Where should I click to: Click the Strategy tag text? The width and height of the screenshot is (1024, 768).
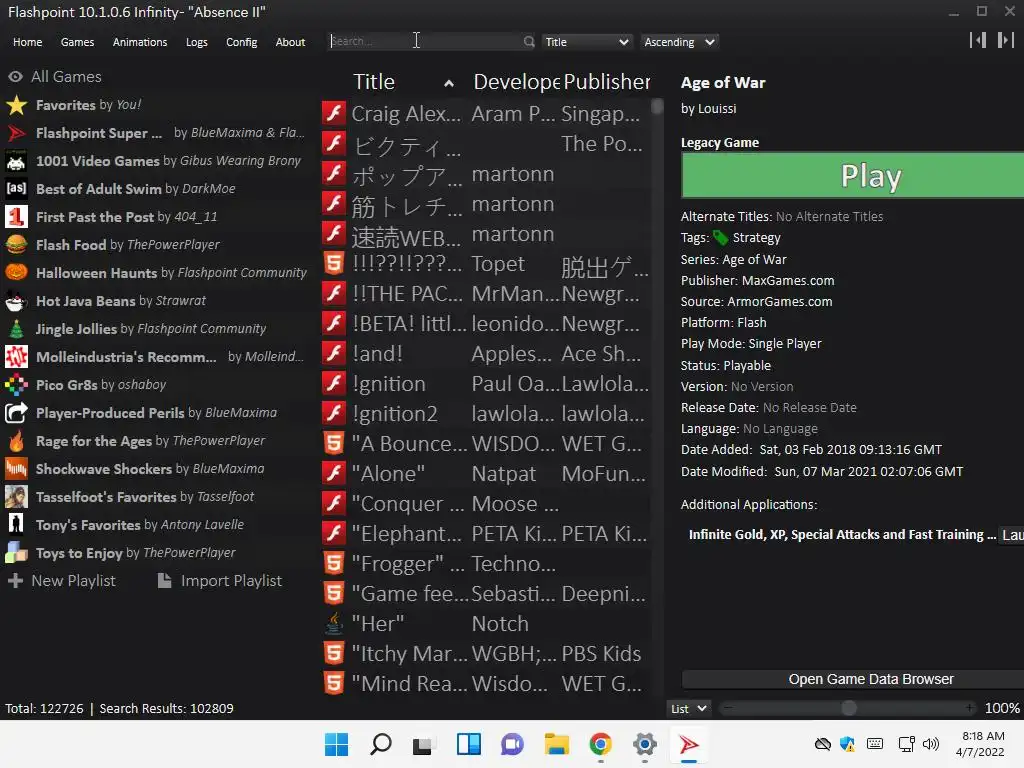(x=756, y=238)
